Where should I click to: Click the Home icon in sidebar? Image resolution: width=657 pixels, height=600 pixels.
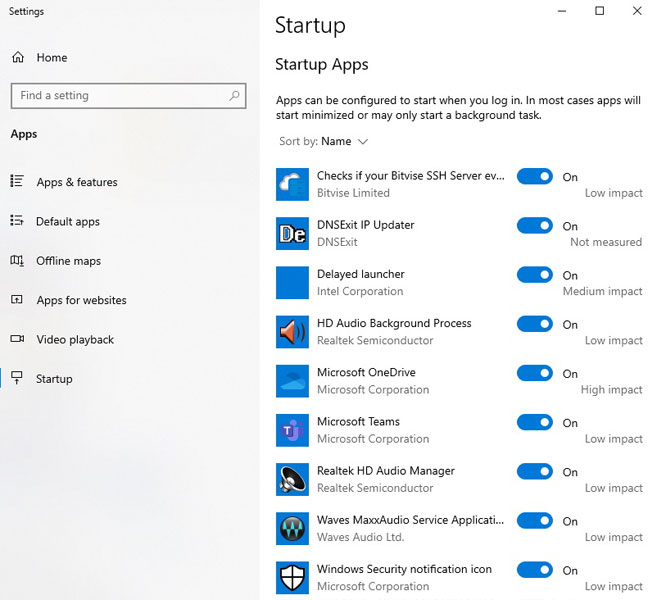point(18,57)
